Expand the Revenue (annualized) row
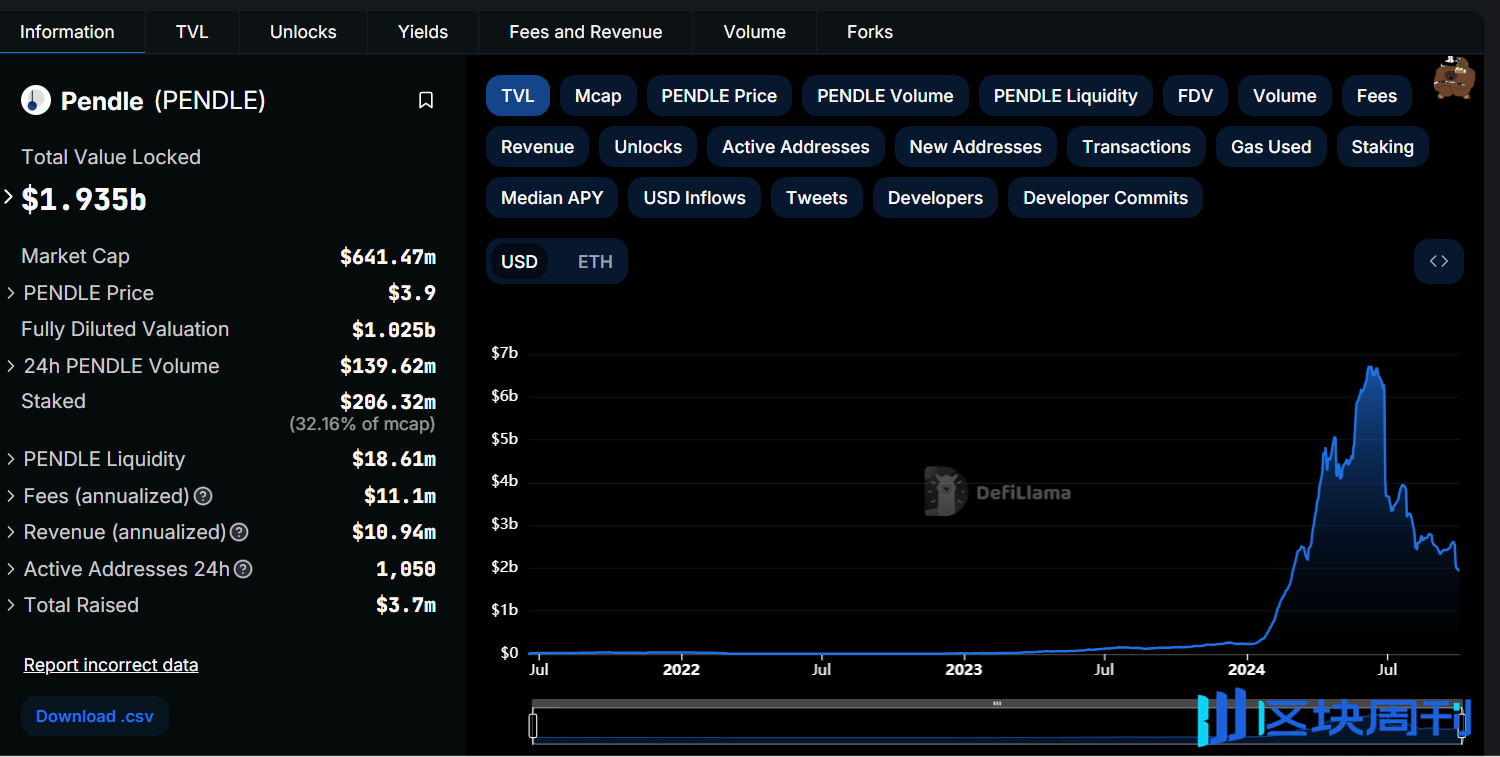 pos(11,532)
